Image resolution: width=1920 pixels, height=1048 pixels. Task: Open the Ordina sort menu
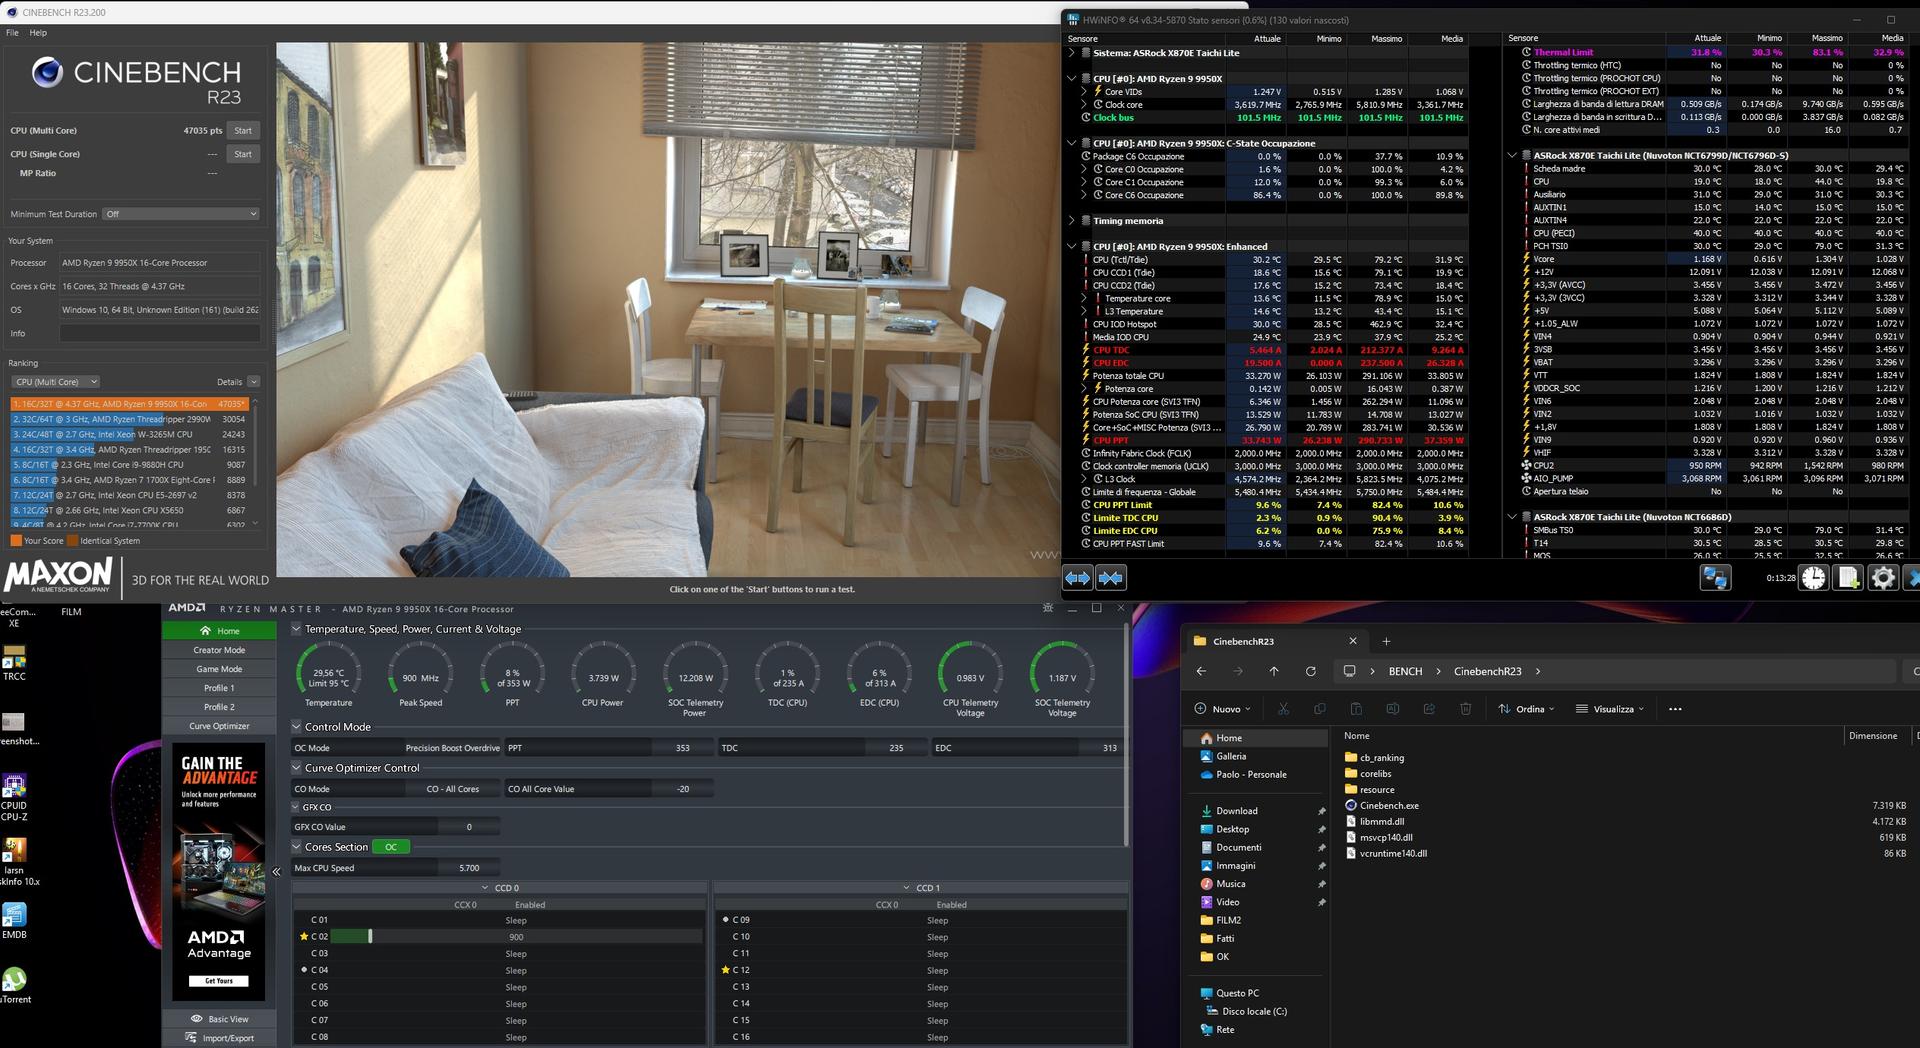coord(1526,709)
